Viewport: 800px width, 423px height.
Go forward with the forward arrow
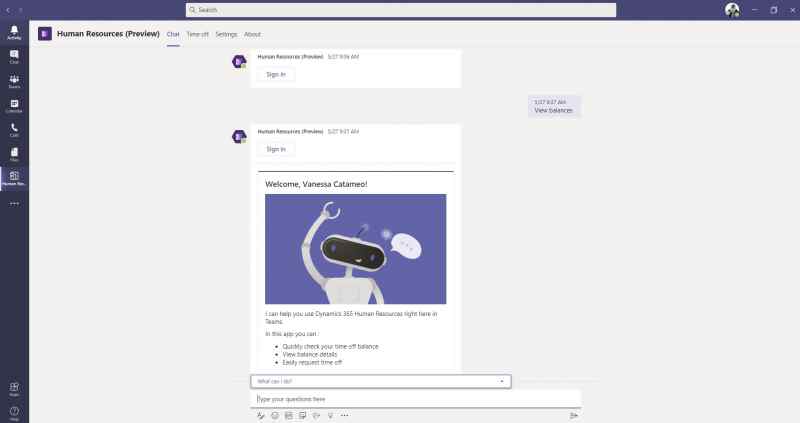tap(21, 10)
